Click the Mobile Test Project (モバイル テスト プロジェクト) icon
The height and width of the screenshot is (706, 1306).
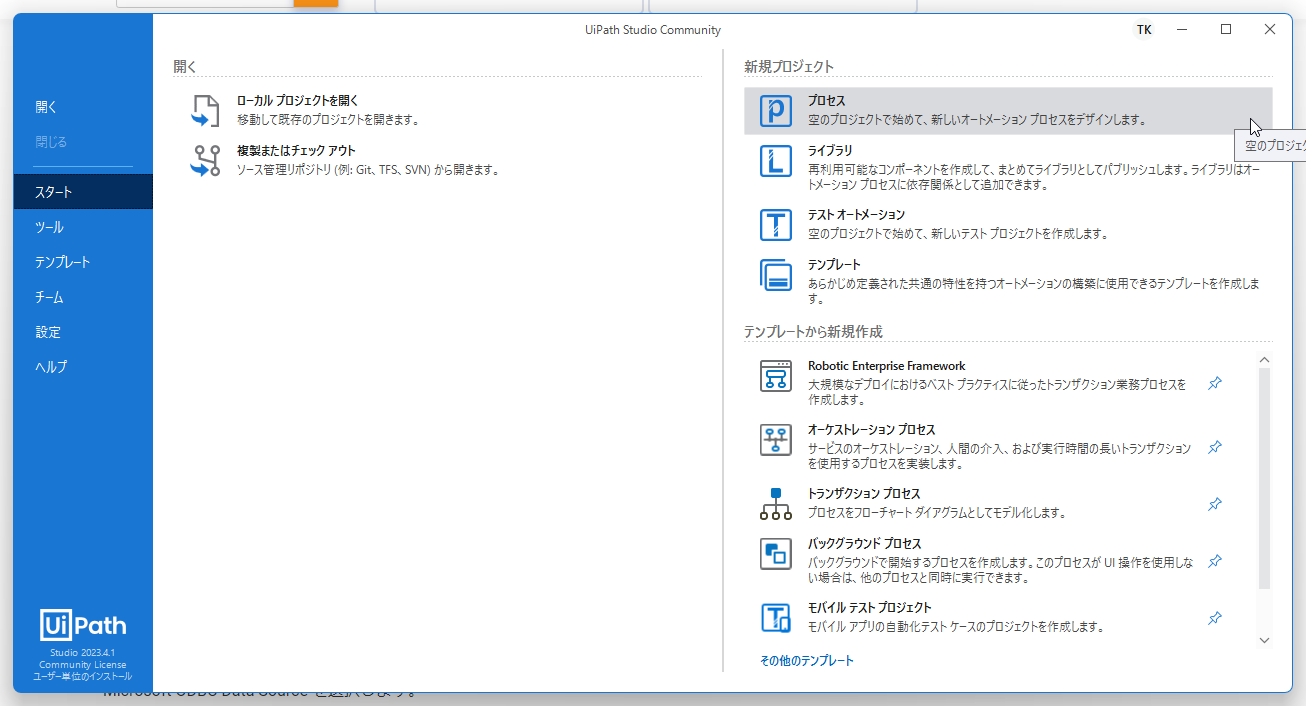[x=776, y=618]
